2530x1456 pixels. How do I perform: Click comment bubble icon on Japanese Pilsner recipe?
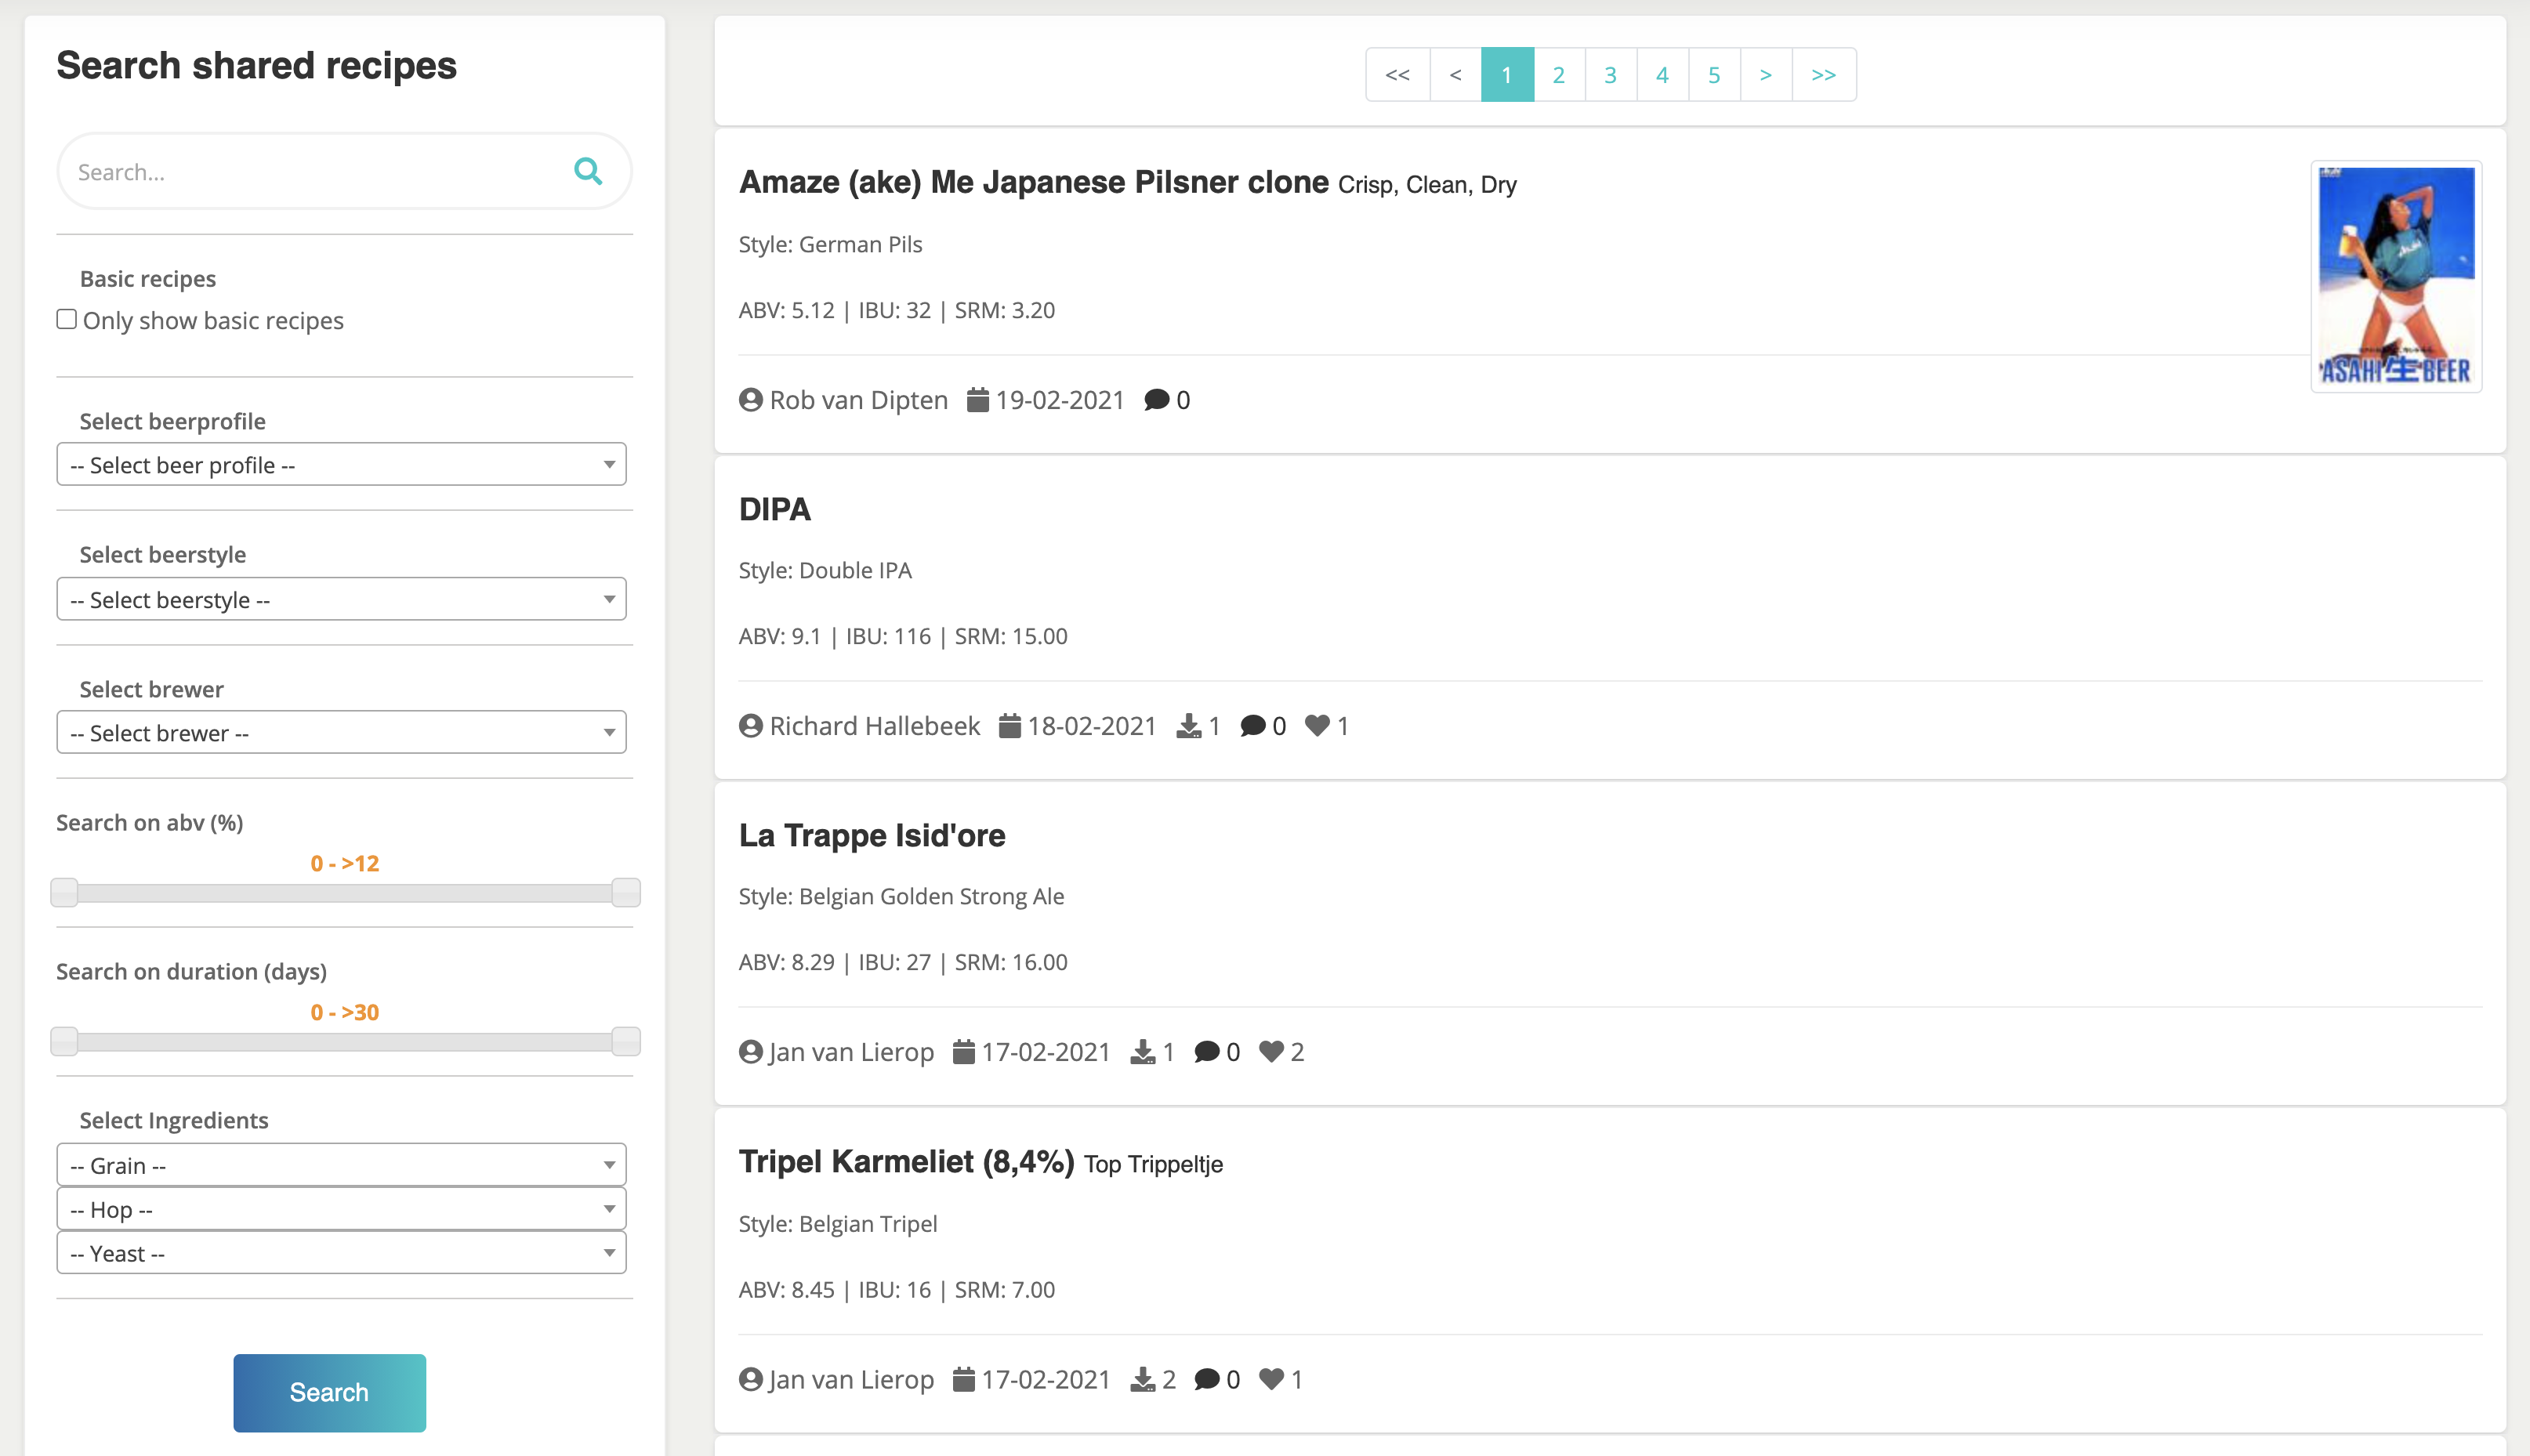point(1157,400)
